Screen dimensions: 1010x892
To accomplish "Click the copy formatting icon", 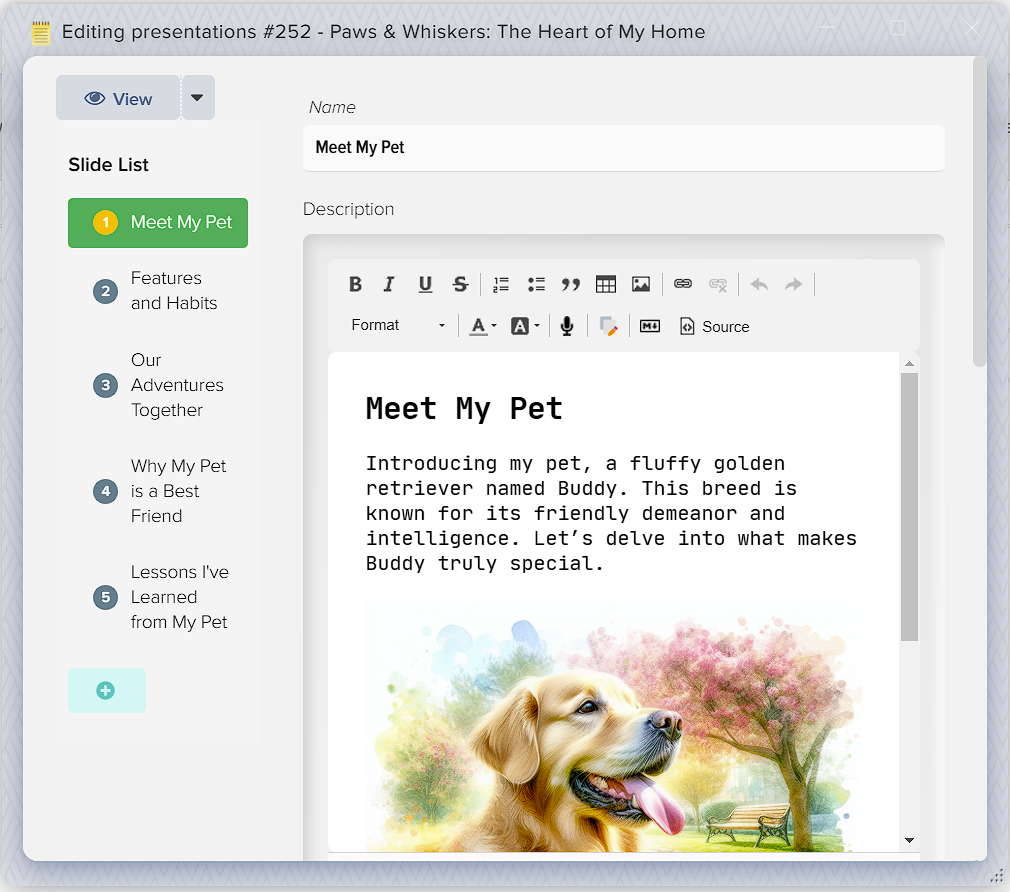I will (608, 326).
